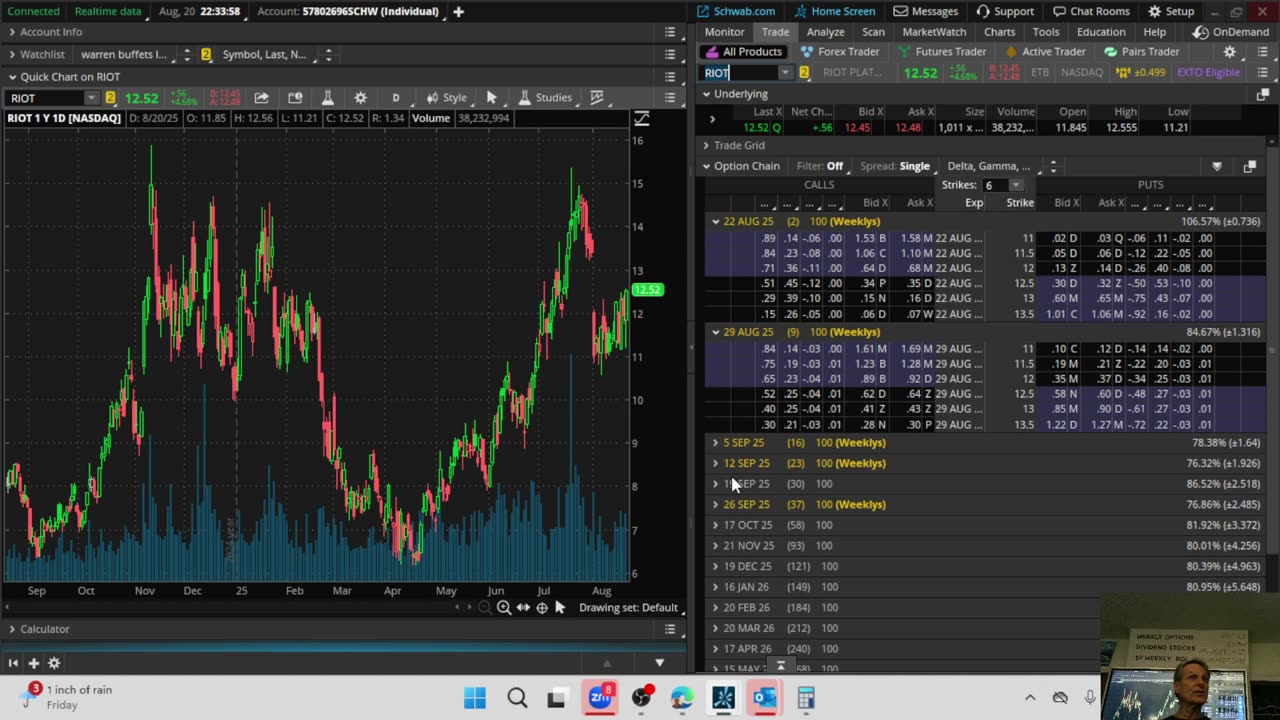Open the flask Edit studies icon
Image resolution: width=1280 pixels, height=720 pixels.
[327, 97]
